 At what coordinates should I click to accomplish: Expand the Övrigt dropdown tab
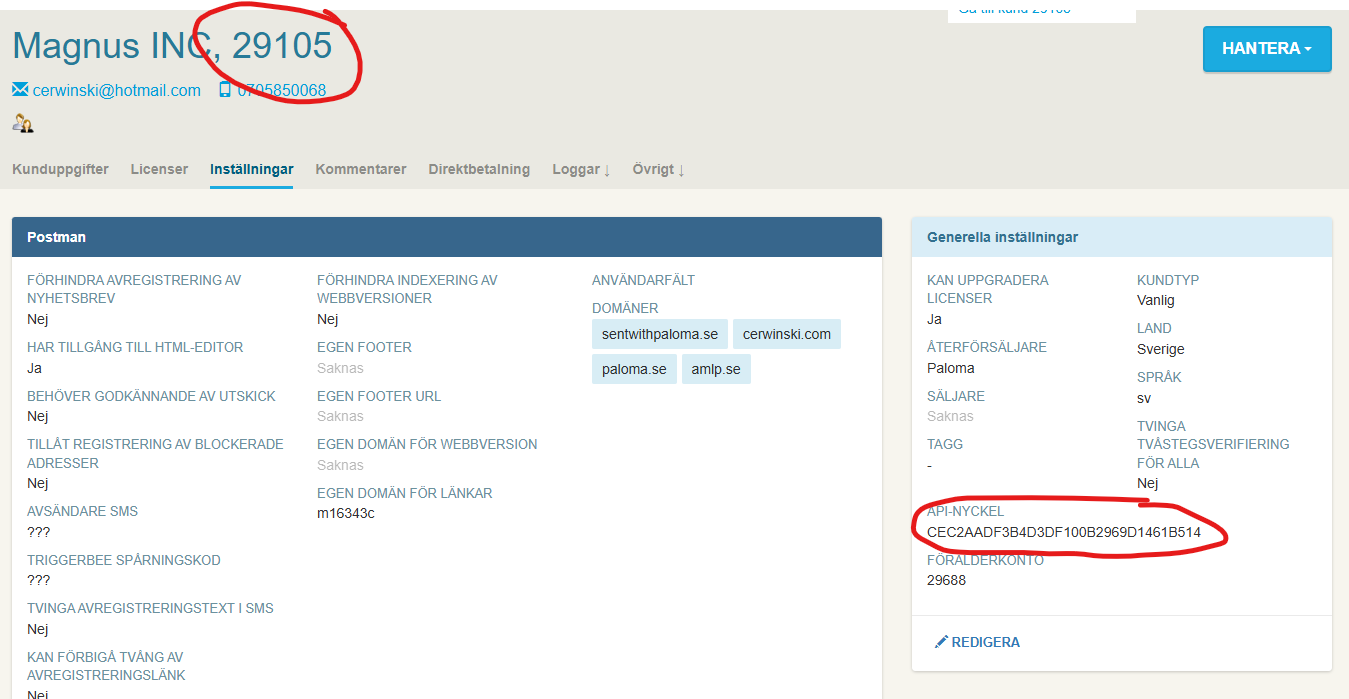658,169
